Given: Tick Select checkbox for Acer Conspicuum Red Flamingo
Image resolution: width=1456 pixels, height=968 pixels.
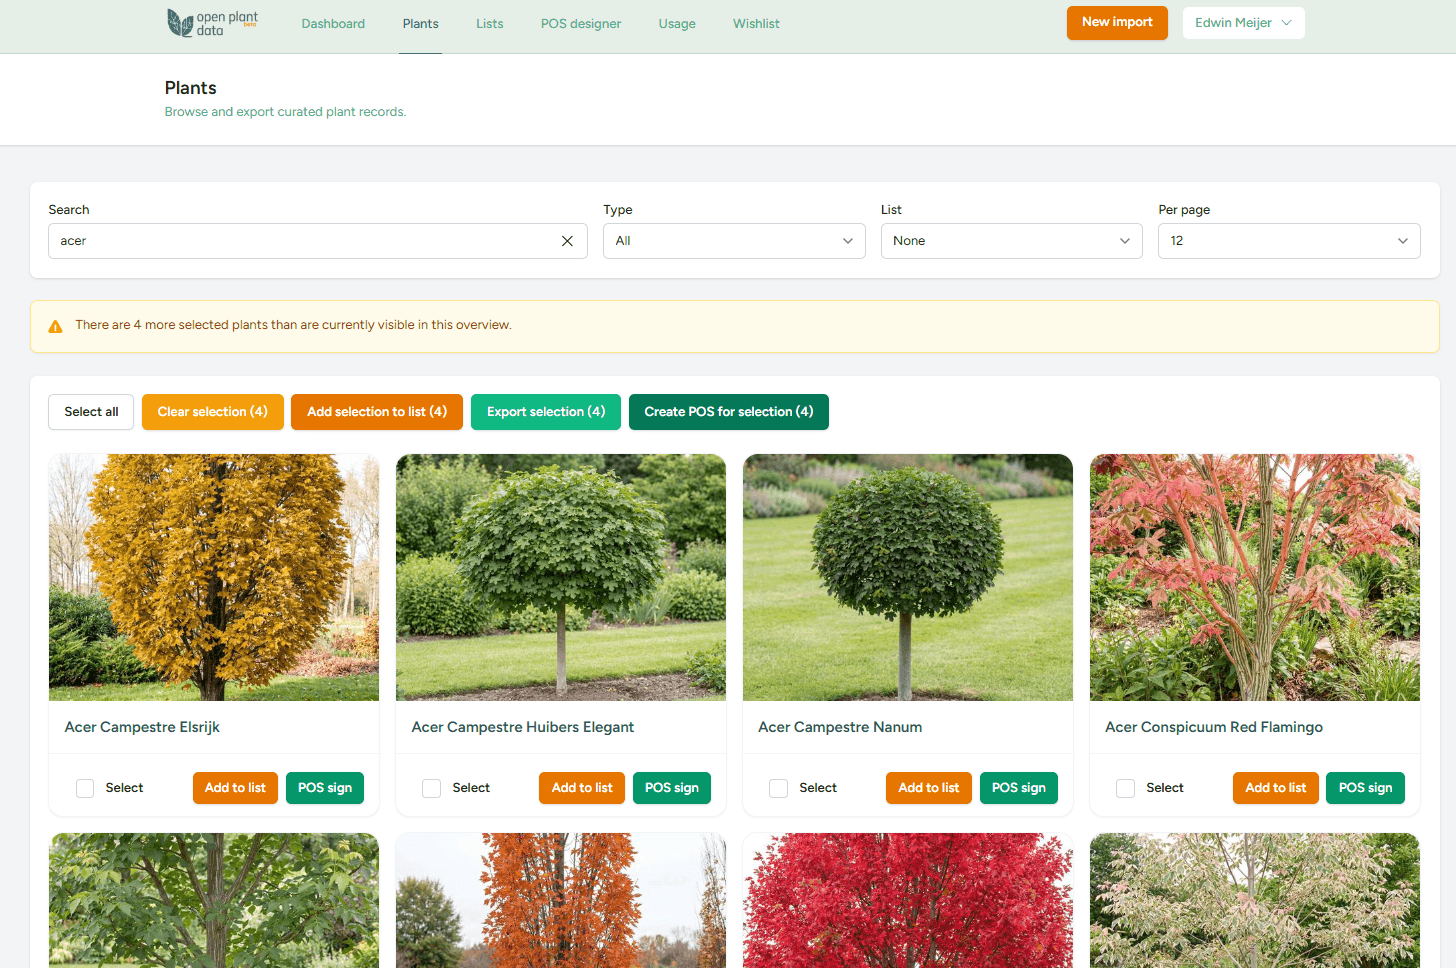Looking at the screenshot, I should point(1126,788).
